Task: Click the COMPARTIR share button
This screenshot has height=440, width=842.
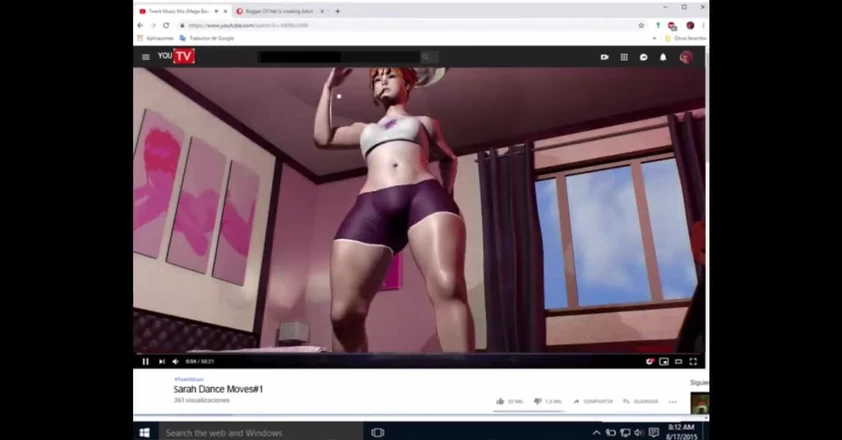Action: [x=593, y=401]
